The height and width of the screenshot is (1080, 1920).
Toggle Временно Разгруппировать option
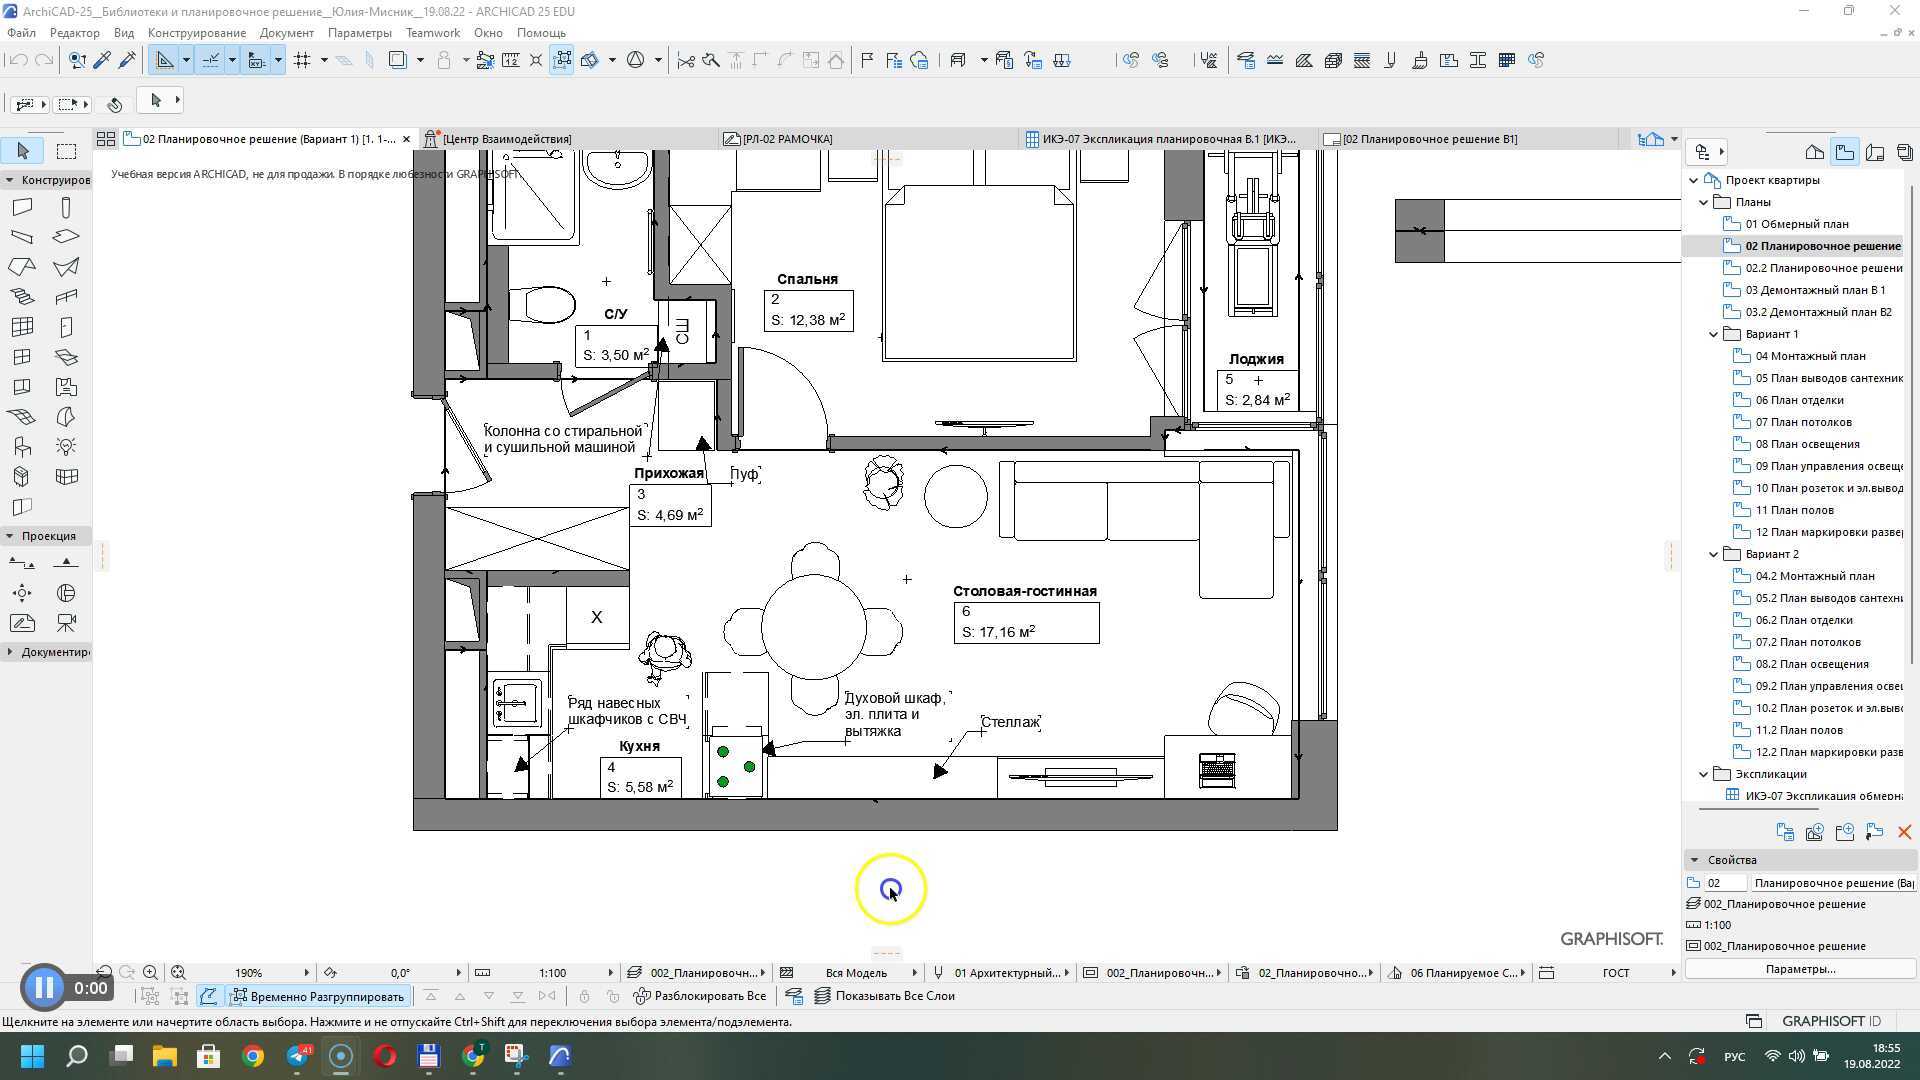pos(318,996)
